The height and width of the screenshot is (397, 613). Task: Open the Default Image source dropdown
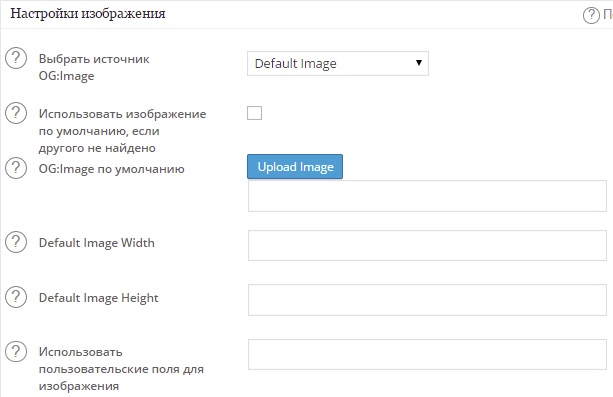click(x=338, y=63)
